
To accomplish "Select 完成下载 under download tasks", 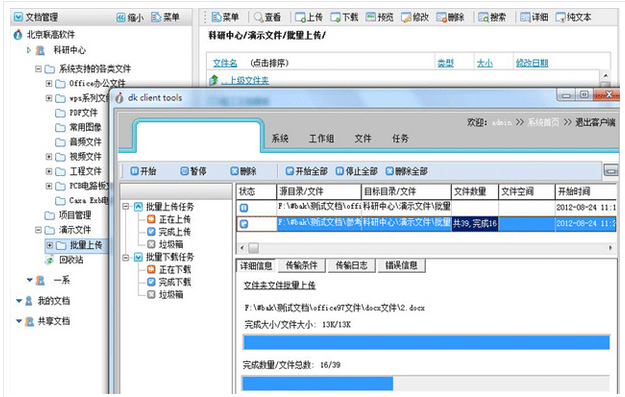I will pyautogui.click(x=175, y=282).
